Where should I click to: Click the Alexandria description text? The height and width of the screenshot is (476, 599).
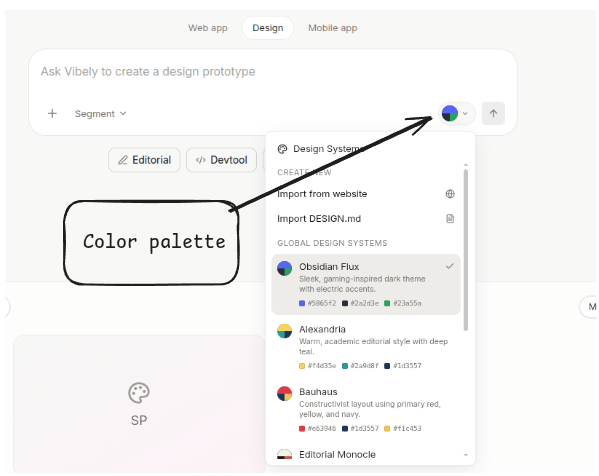point(373,346)
